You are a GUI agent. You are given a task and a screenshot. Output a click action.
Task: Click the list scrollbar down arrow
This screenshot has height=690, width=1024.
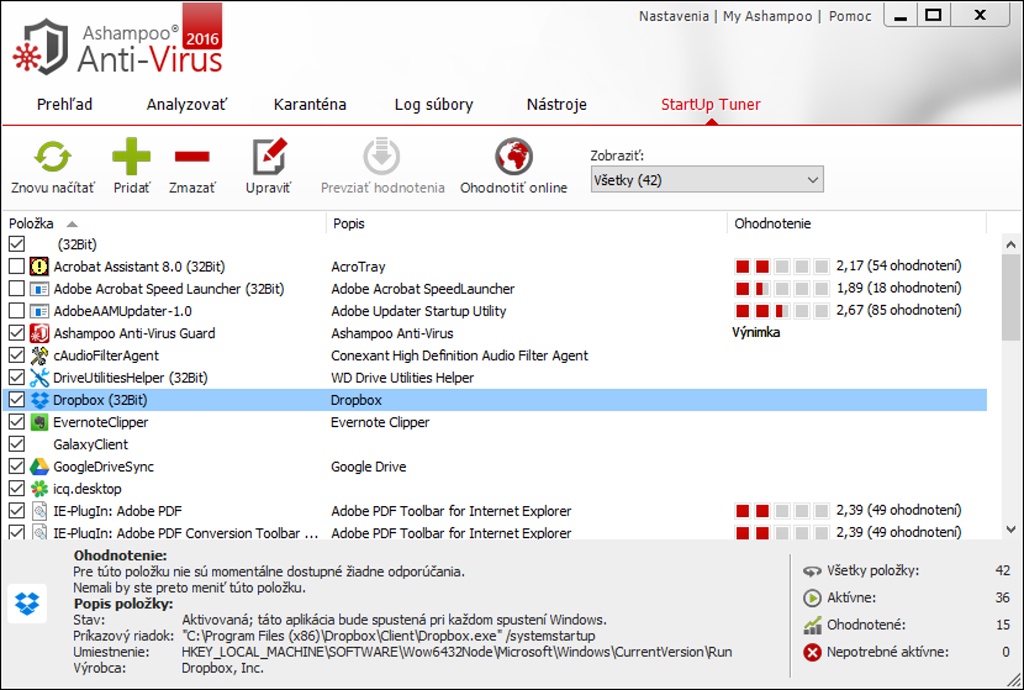(x=1011, y=529)
